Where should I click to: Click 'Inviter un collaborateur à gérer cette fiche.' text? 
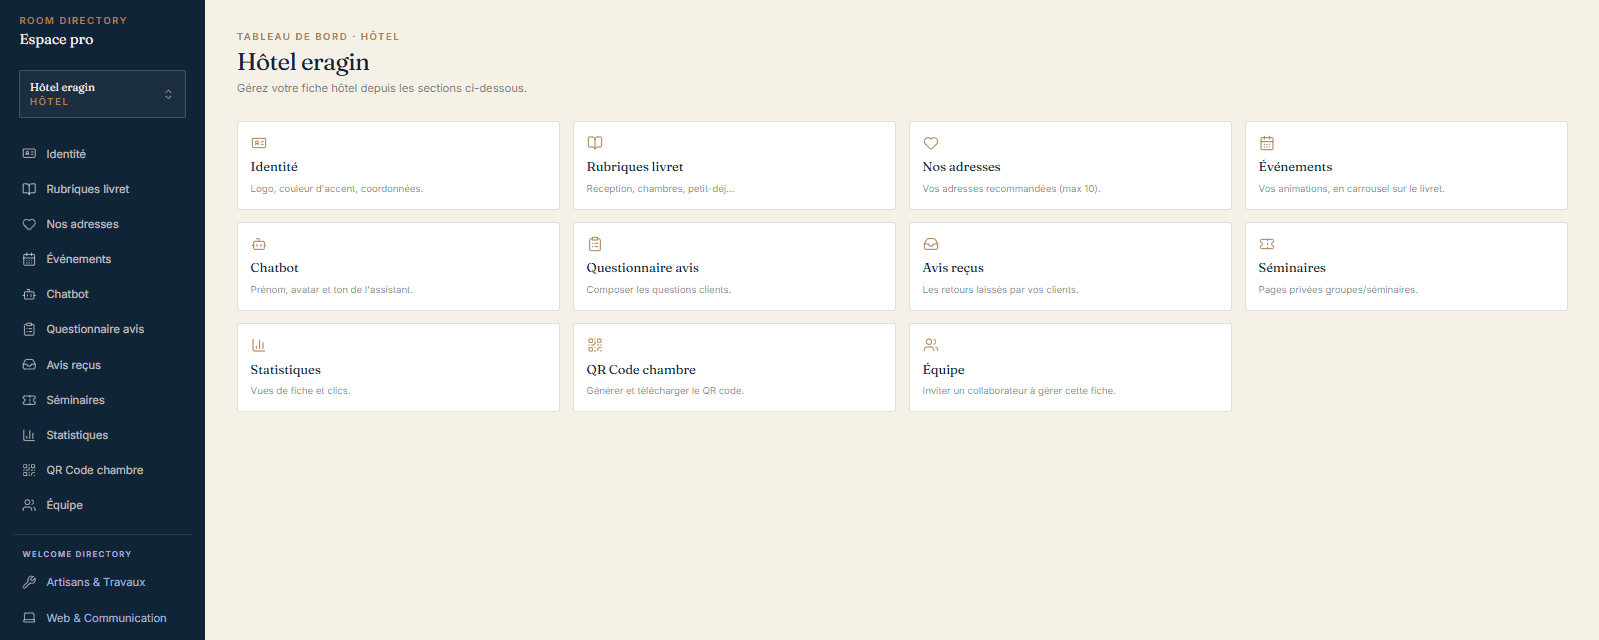click(1019, 391)
